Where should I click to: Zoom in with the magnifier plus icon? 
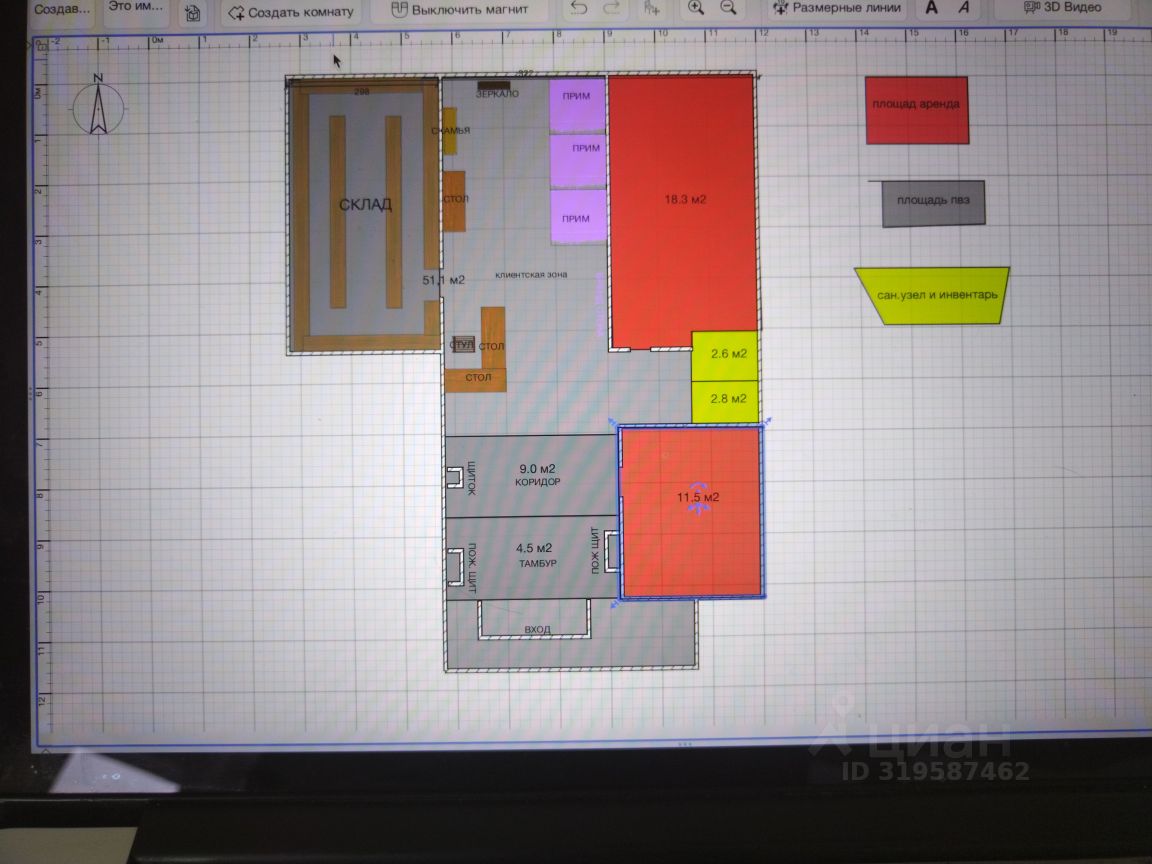pos(695,8)
